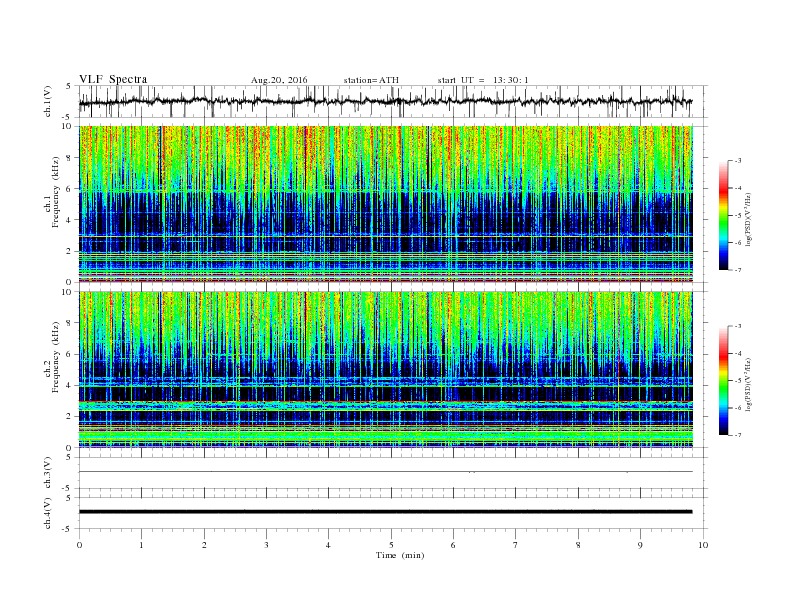This screenshot has width=792, height=612.
Task: Click the 'ch.3(V)' axis label
Action: pos(48,473)
